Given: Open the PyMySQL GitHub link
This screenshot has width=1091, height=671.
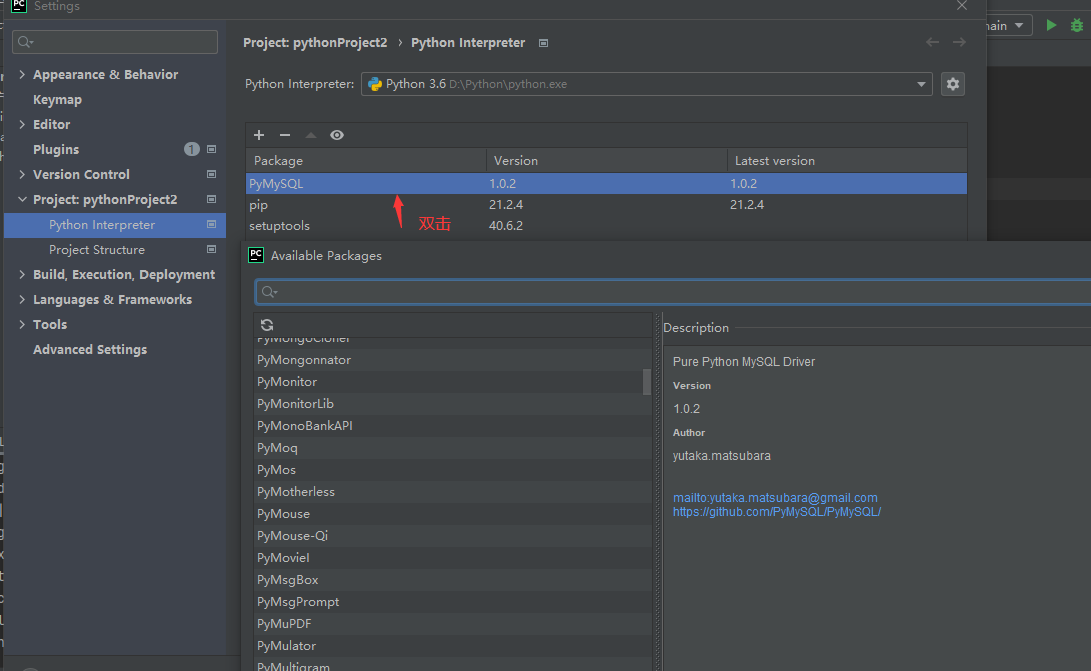Looking at the screenshot, I should (777, 512).
